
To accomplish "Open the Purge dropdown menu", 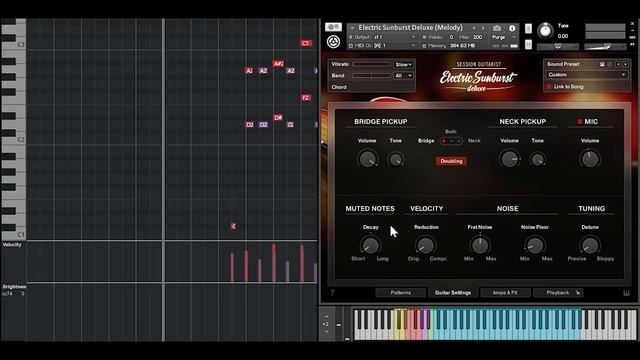I will click(503, 37).
